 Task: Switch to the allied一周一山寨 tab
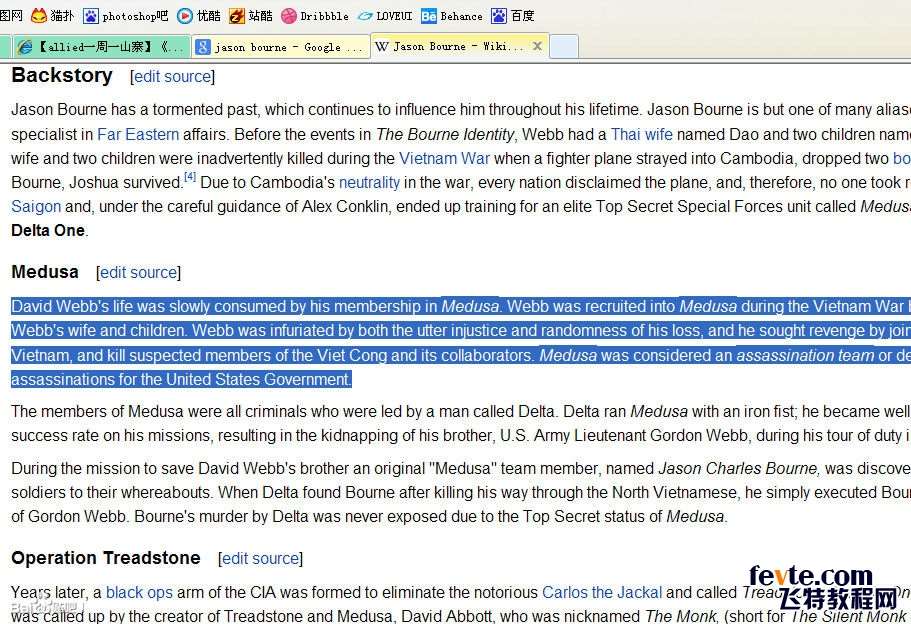[x=100, y=46]
